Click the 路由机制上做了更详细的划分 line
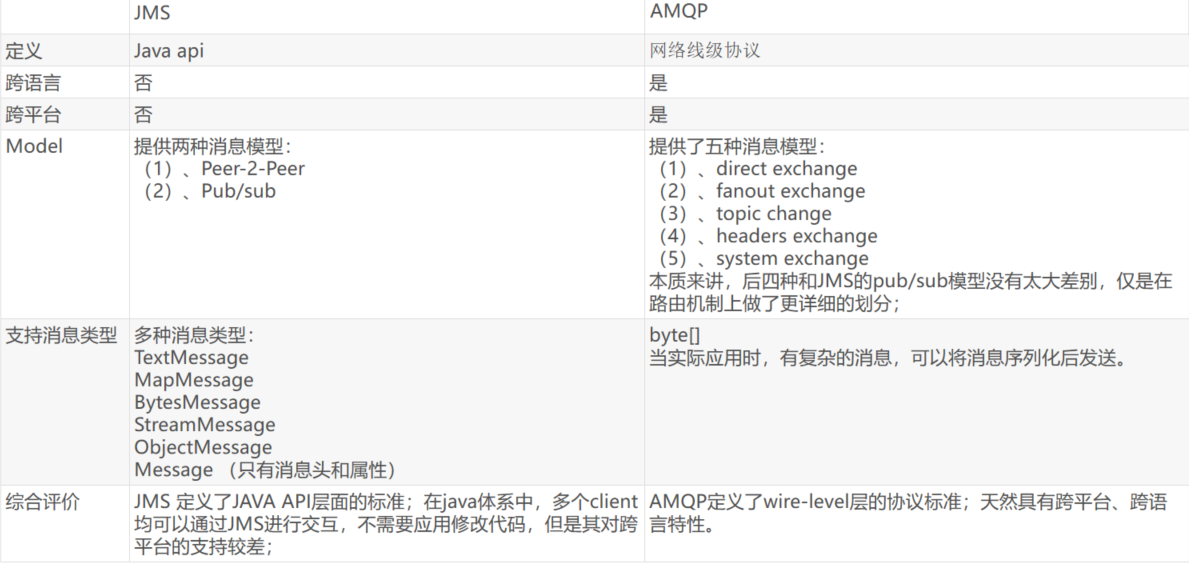 774,303
